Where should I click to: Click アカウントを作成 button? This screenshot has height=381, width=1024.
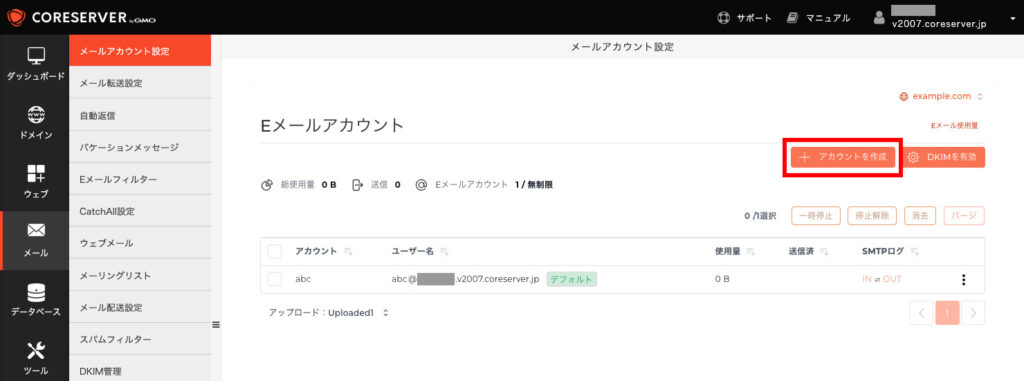tap(842, 157)
